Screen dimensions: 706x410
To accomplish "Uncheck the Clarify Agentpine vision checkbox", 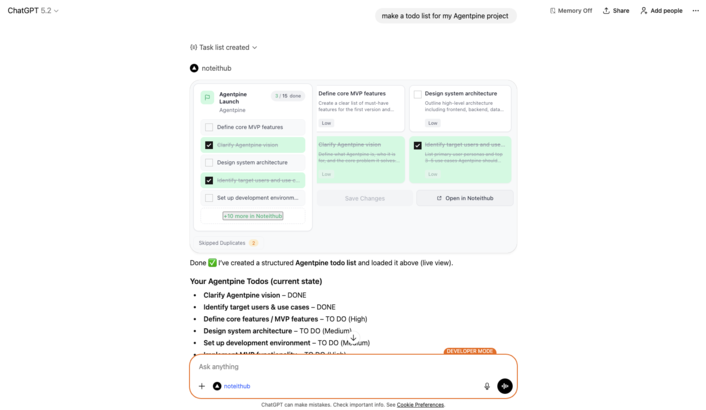I will point(209,145).
